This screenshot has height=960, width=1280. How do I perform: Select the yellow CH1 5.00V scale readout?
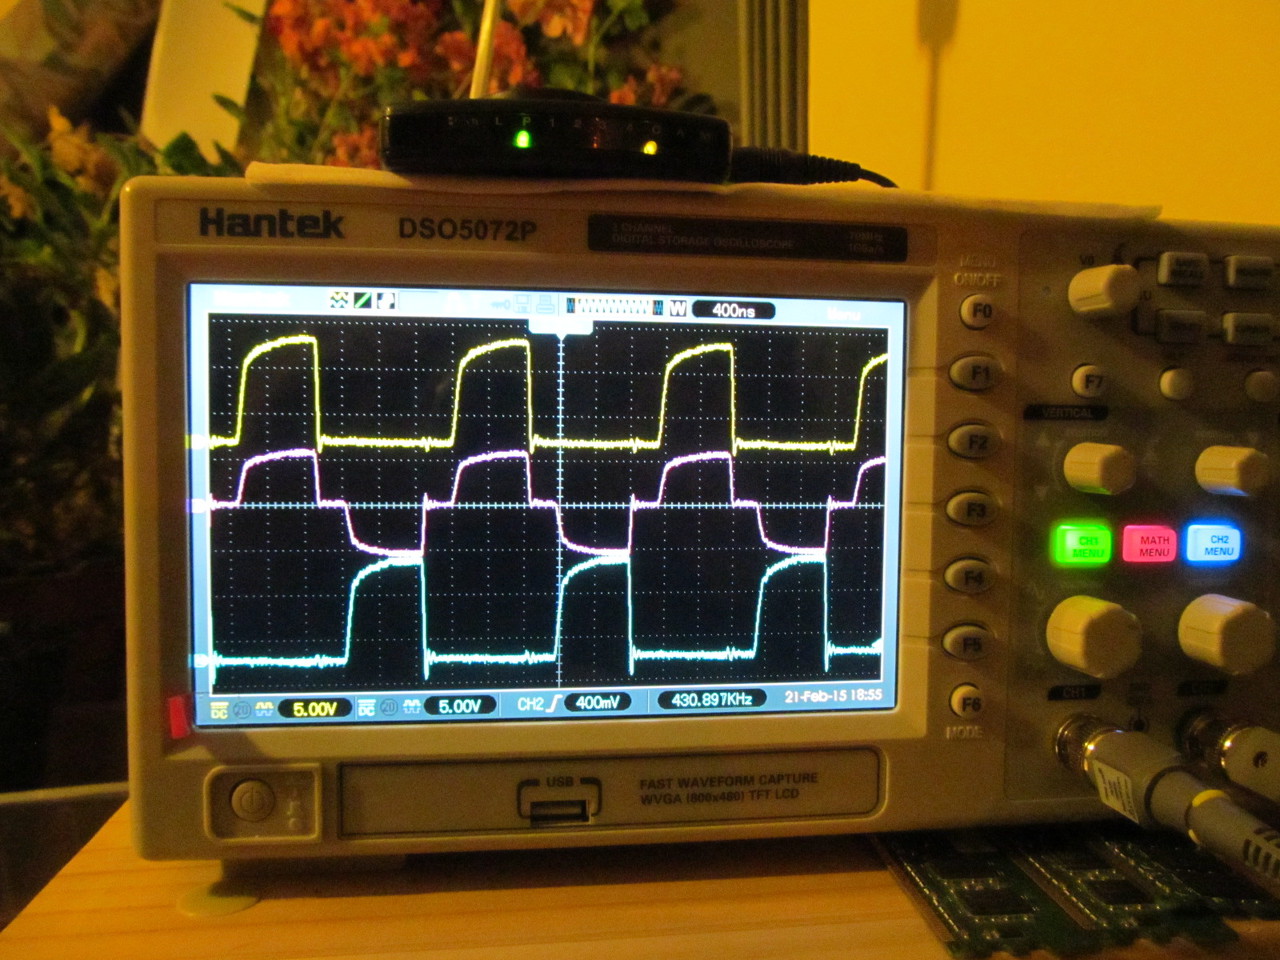[x=313, y=709]
